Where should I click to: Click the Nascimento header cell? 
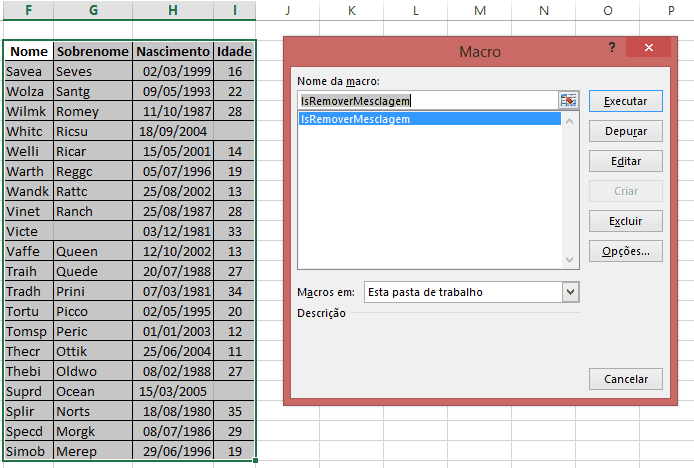[x=173, y=51]
